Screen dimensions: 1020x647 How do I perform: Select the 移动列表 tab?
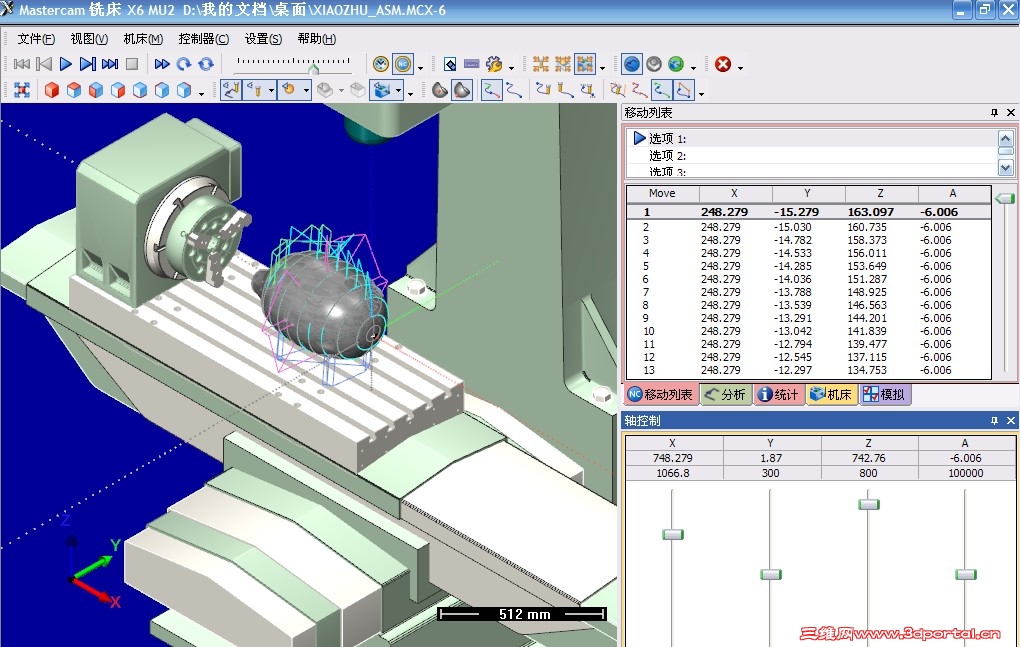661,394
